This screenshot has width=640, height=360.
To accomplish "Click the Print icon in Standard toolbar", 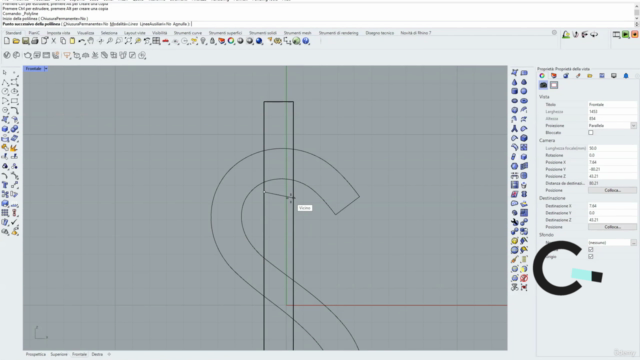I will coord(35,41).
